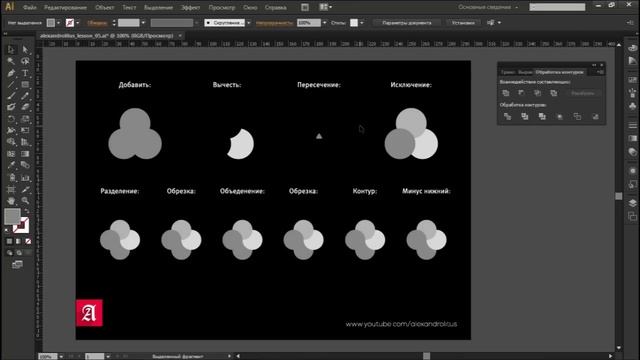Select the Lasso tool
Screen dimensions: 640x360
tap(25, 61)
